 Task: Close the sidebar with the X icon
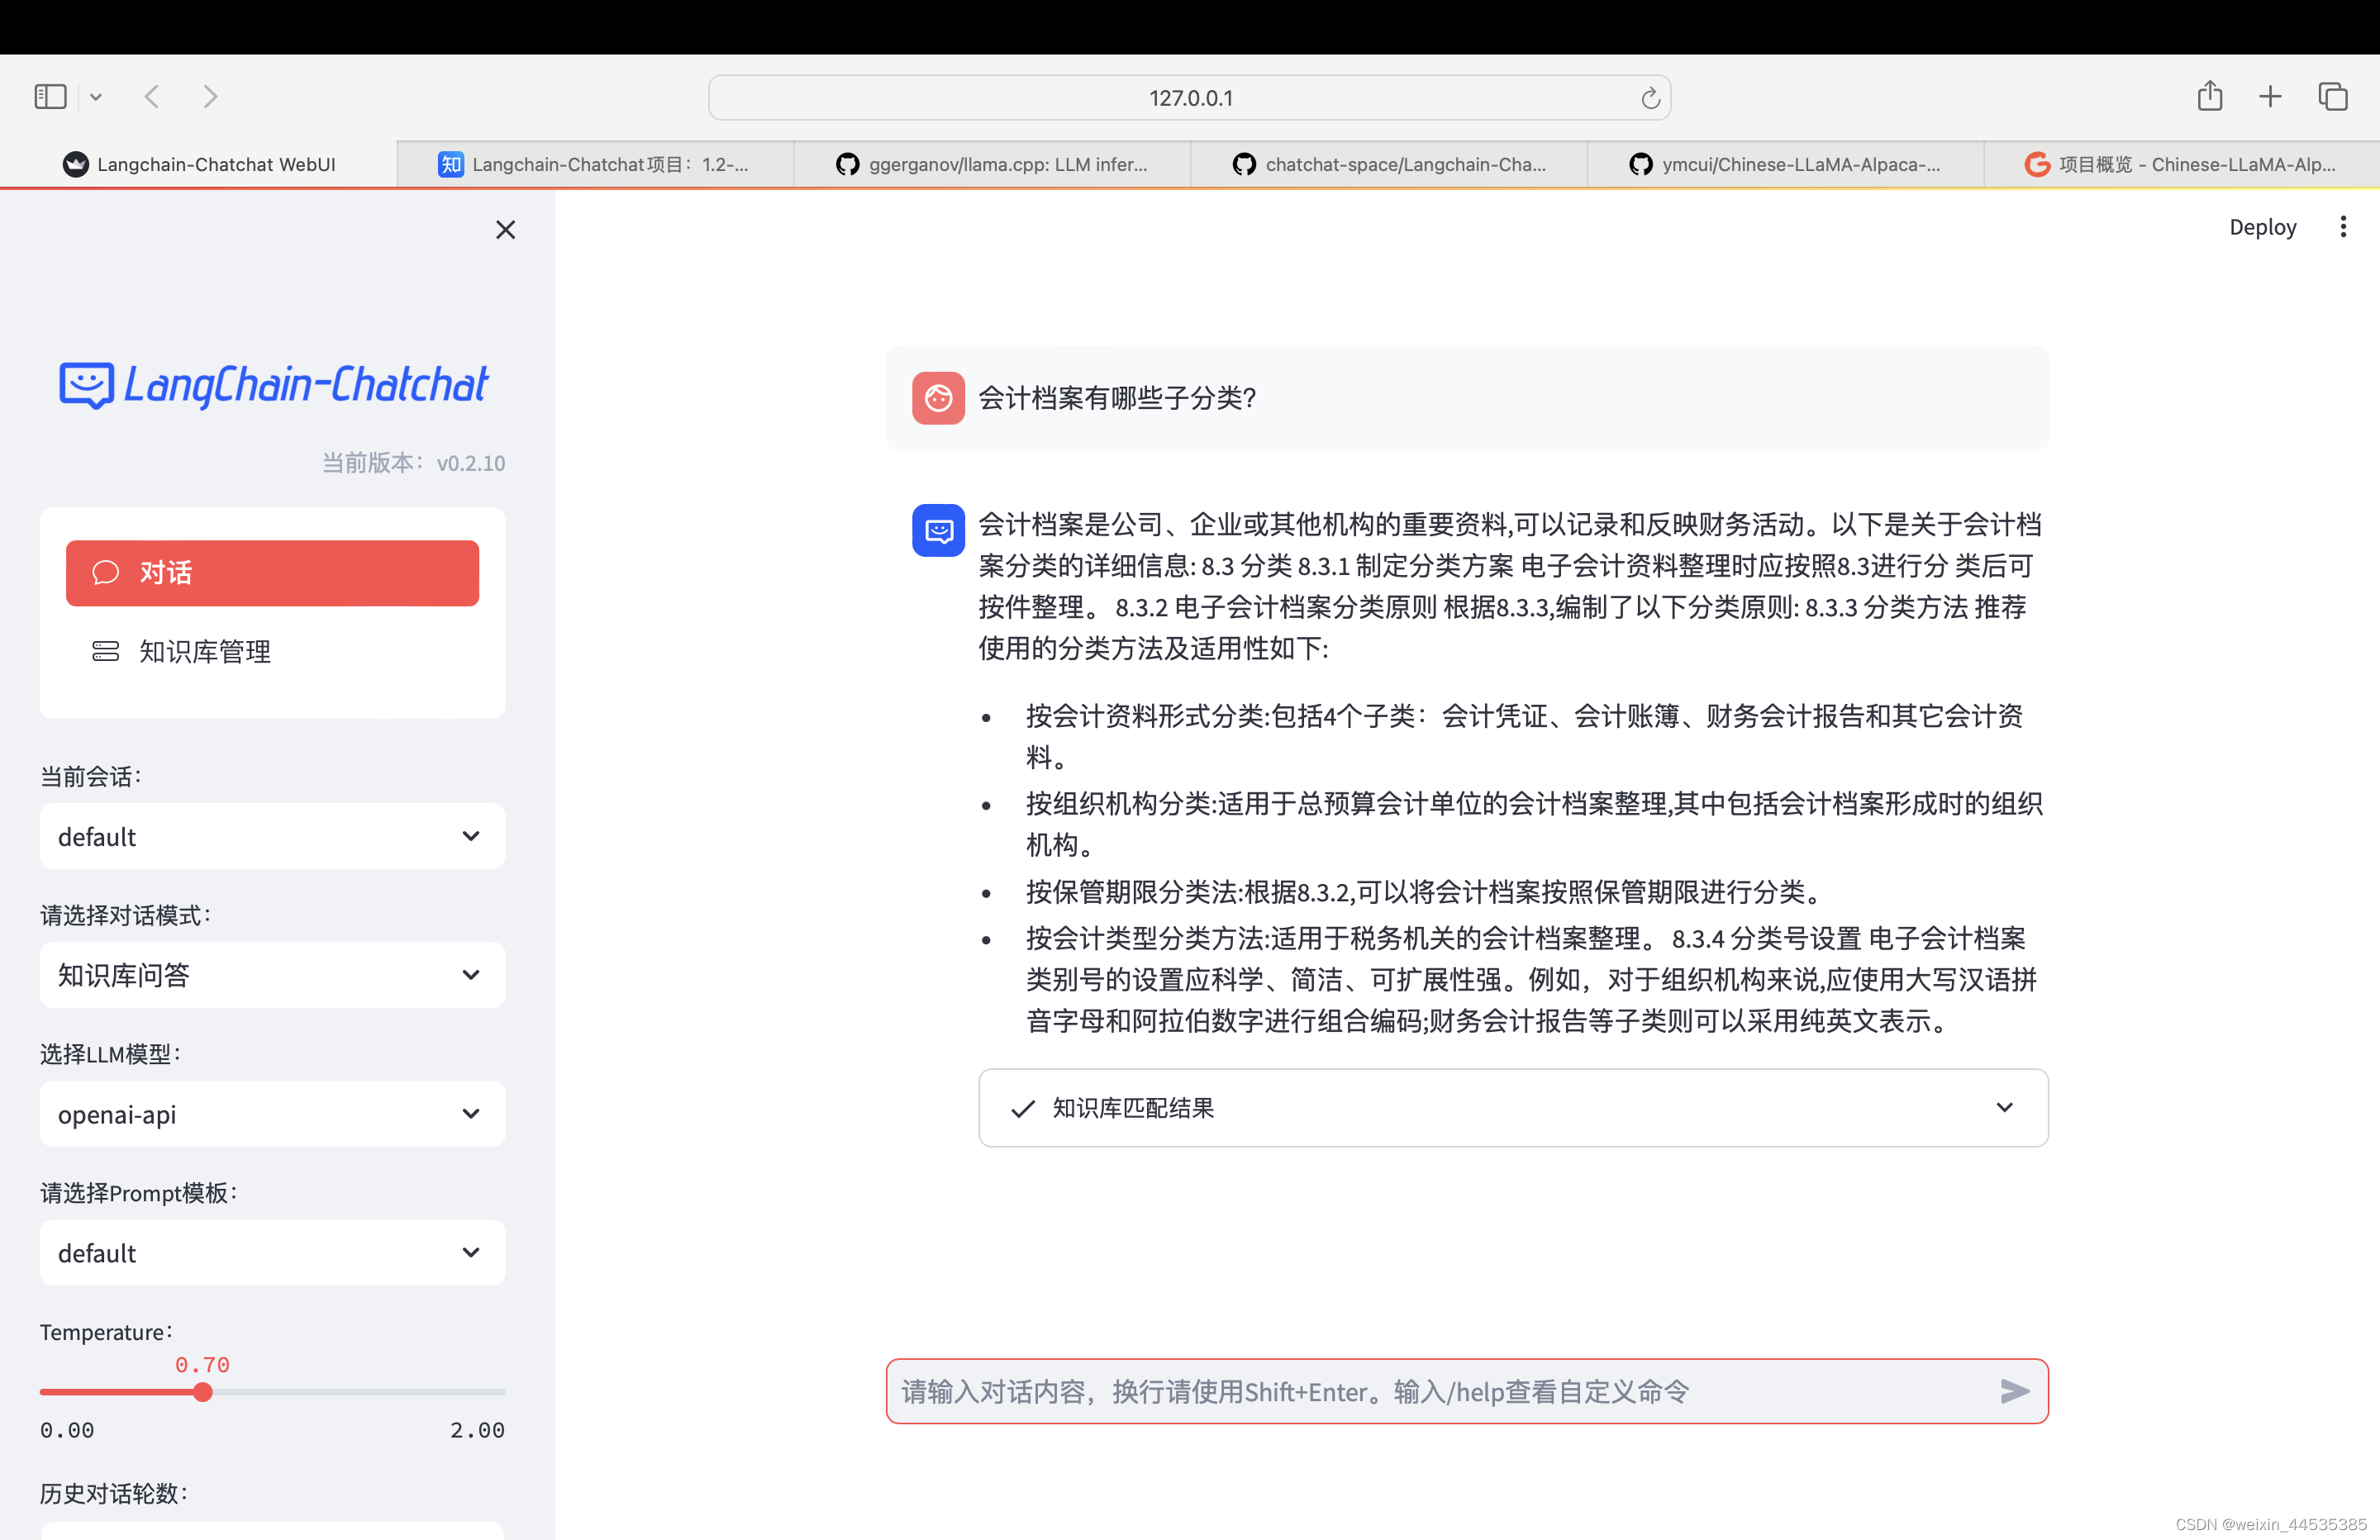[x=506, y=230]
